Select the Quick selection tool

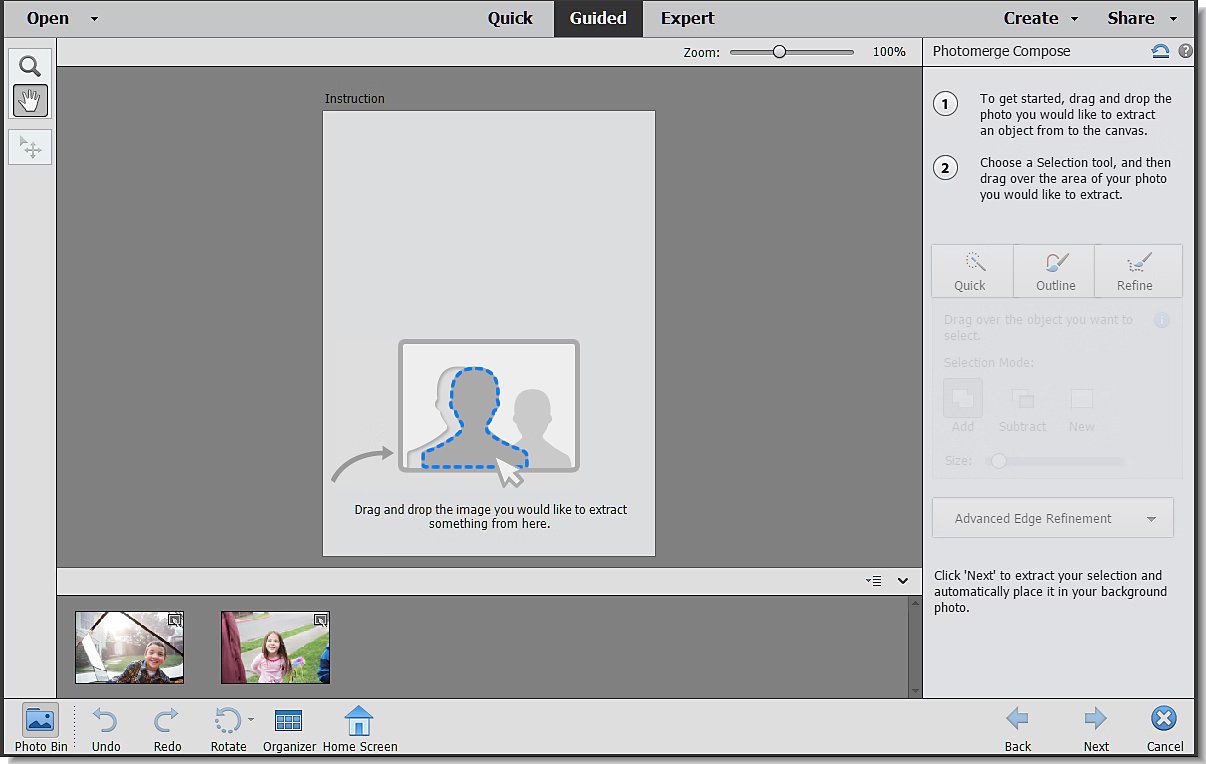[x=972, y=271]
